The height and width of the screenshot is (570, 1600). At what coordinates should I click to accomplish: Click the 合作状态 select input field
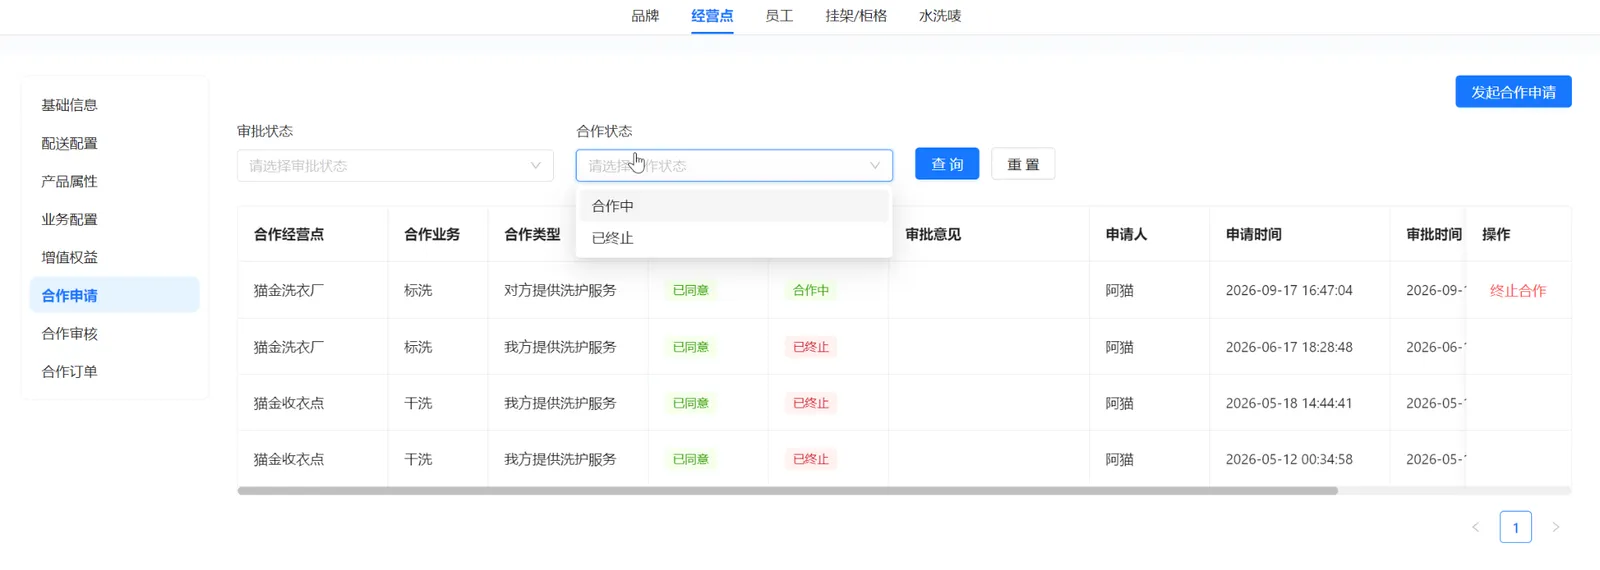733,166
